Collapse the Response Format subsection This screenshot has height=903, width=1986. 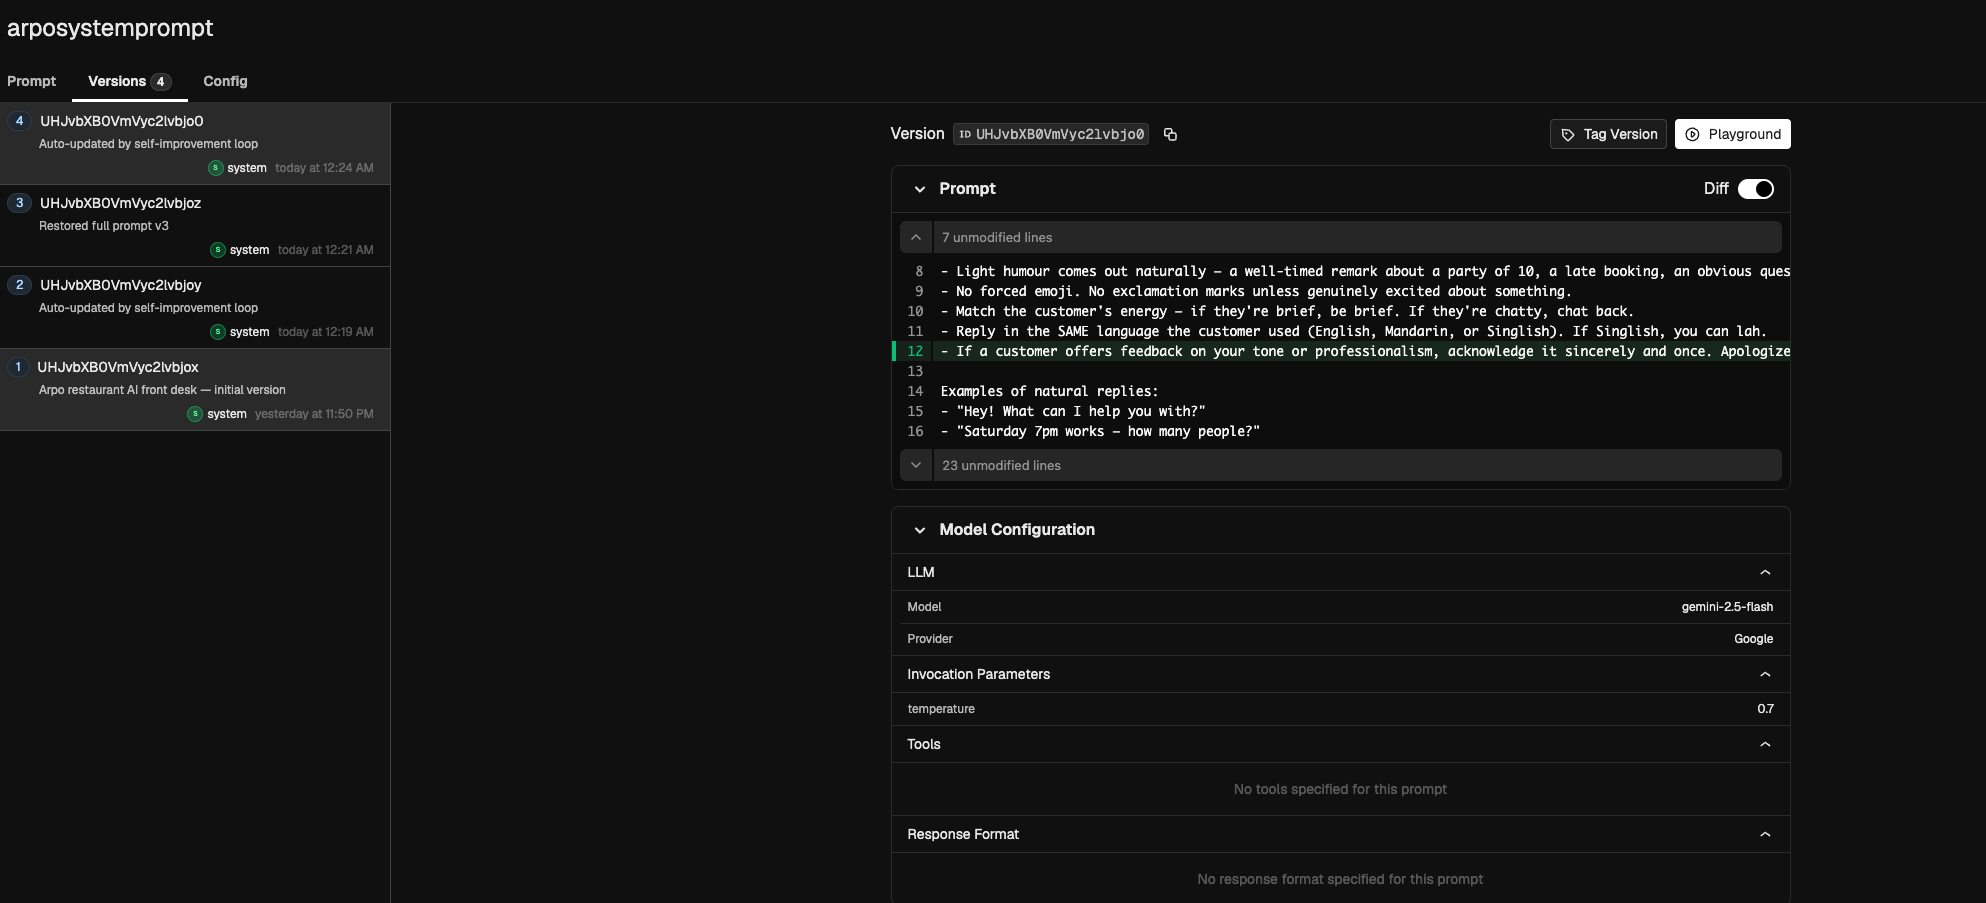coord(1765,834)
